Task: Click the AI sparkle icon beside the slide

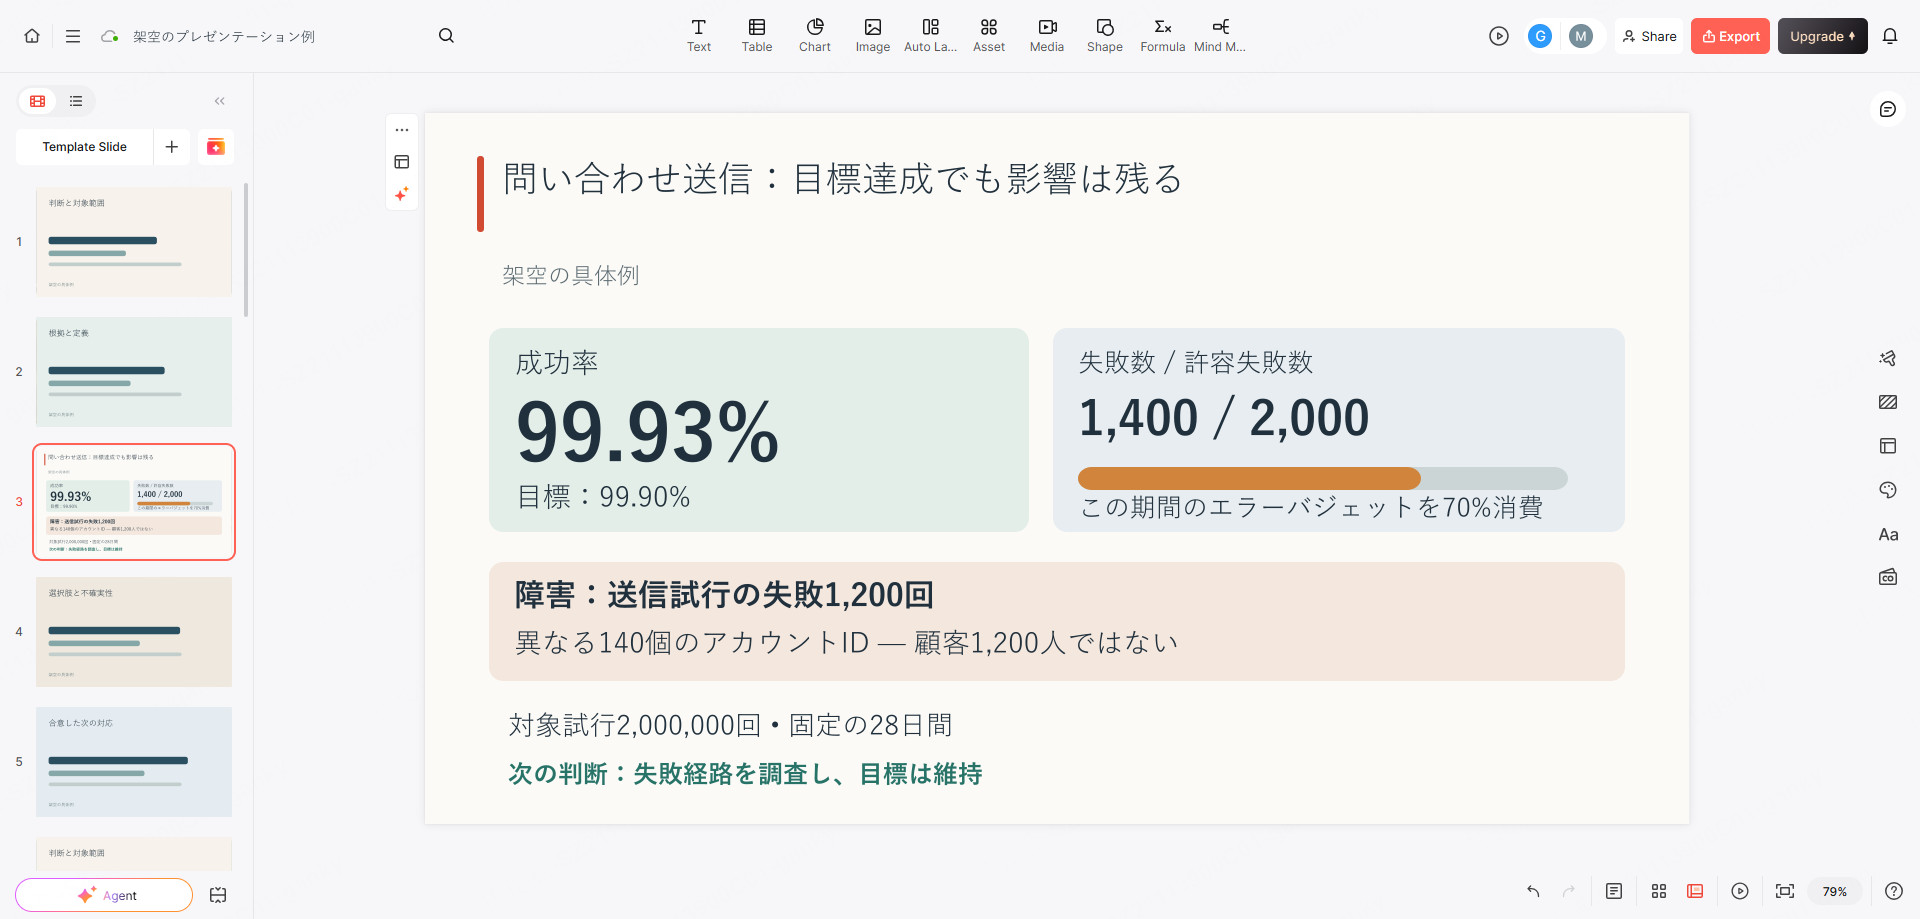Action: (x=402, y=194)
